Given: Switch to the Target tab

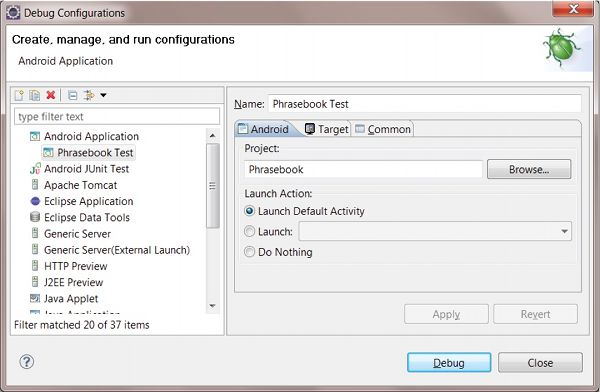Looking at the screenshot, I should point(327,129).
